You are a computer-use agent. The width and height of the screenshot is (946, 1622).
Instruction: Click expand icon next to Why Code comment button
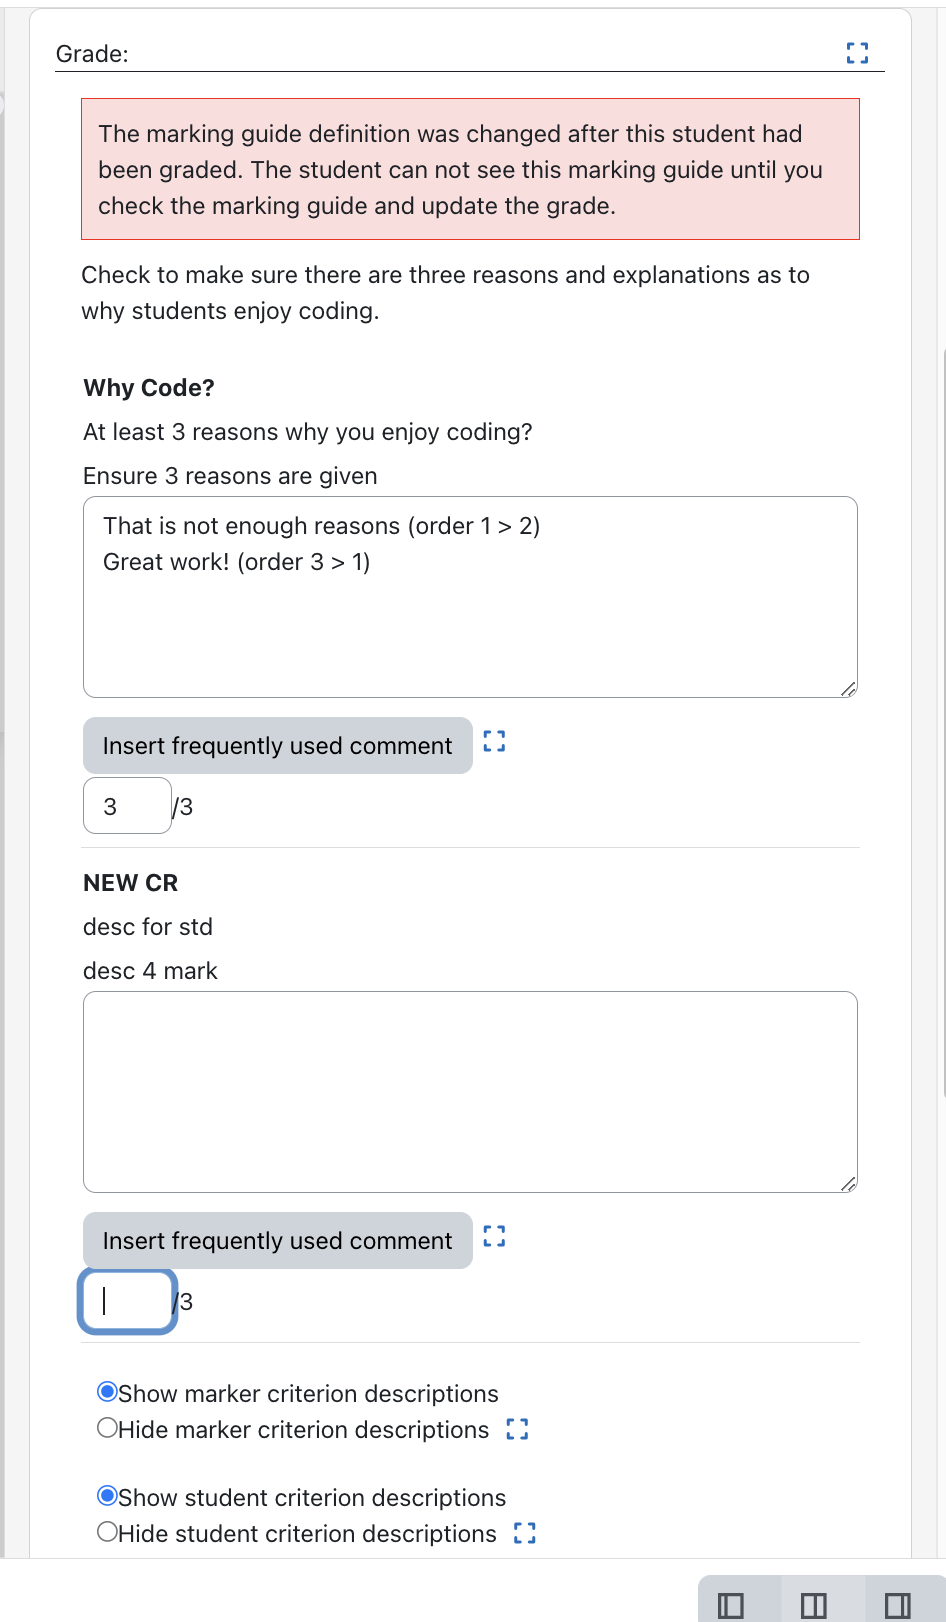tap(494, 741)
